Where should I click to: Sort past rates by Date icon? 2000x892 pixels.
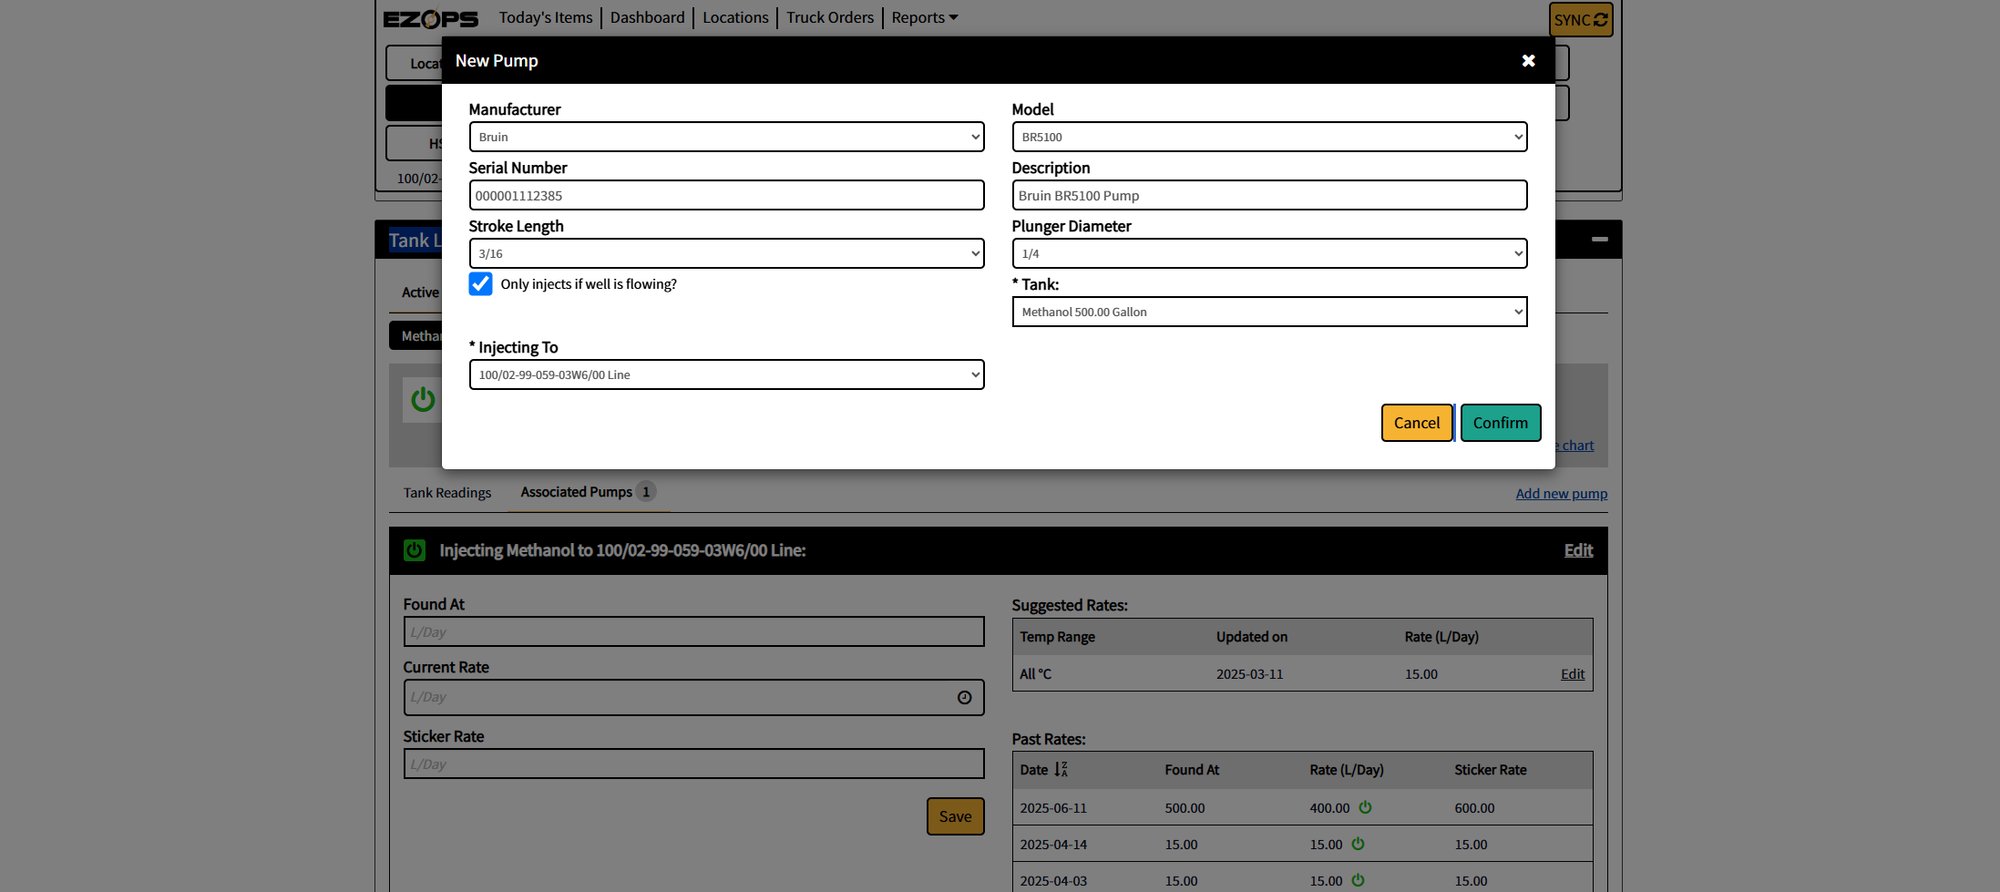click(x=1061, y=770)
